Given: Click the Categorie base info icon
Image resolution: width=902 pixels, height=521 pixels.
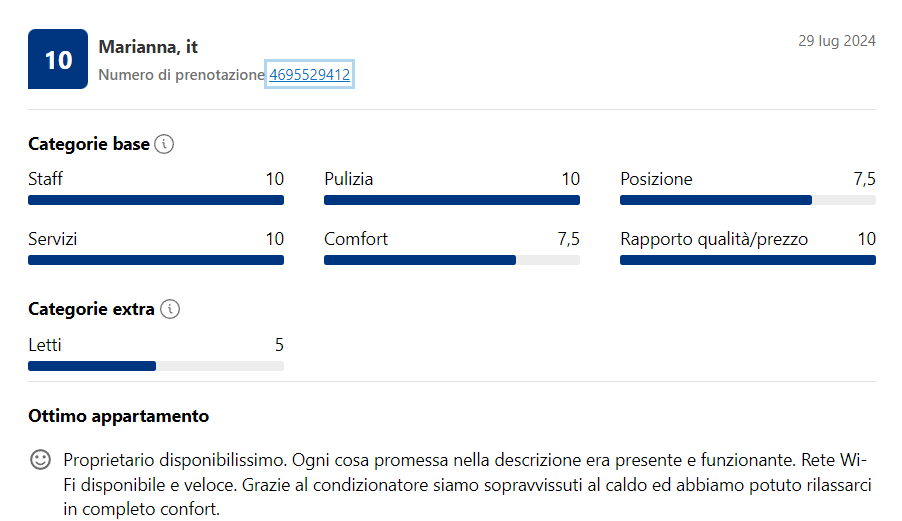Looking at the screenshot, I should tap(164, 144).
